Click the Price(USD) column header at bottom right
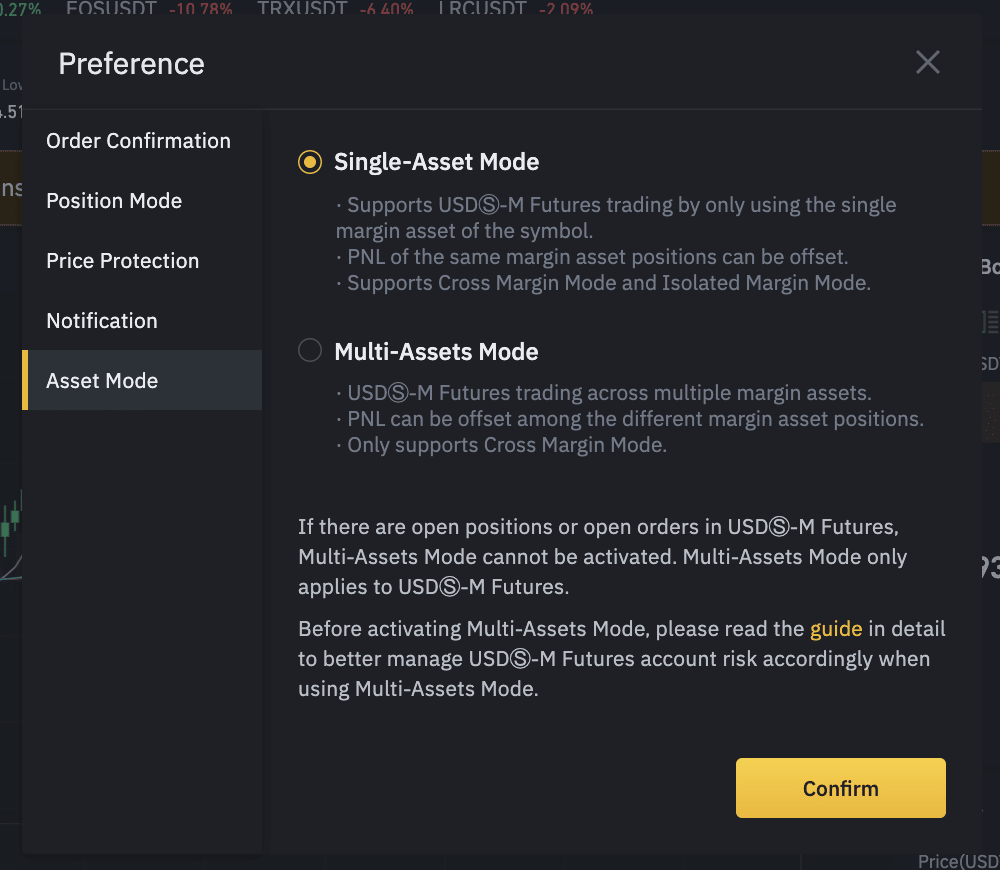This screenshot has width=1000, height=870. pyautogui.click(x=959, y=861)
